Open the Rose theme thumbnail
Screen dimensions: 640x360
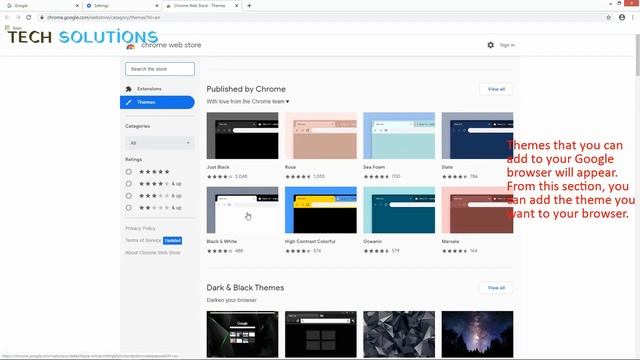(321, 136)
